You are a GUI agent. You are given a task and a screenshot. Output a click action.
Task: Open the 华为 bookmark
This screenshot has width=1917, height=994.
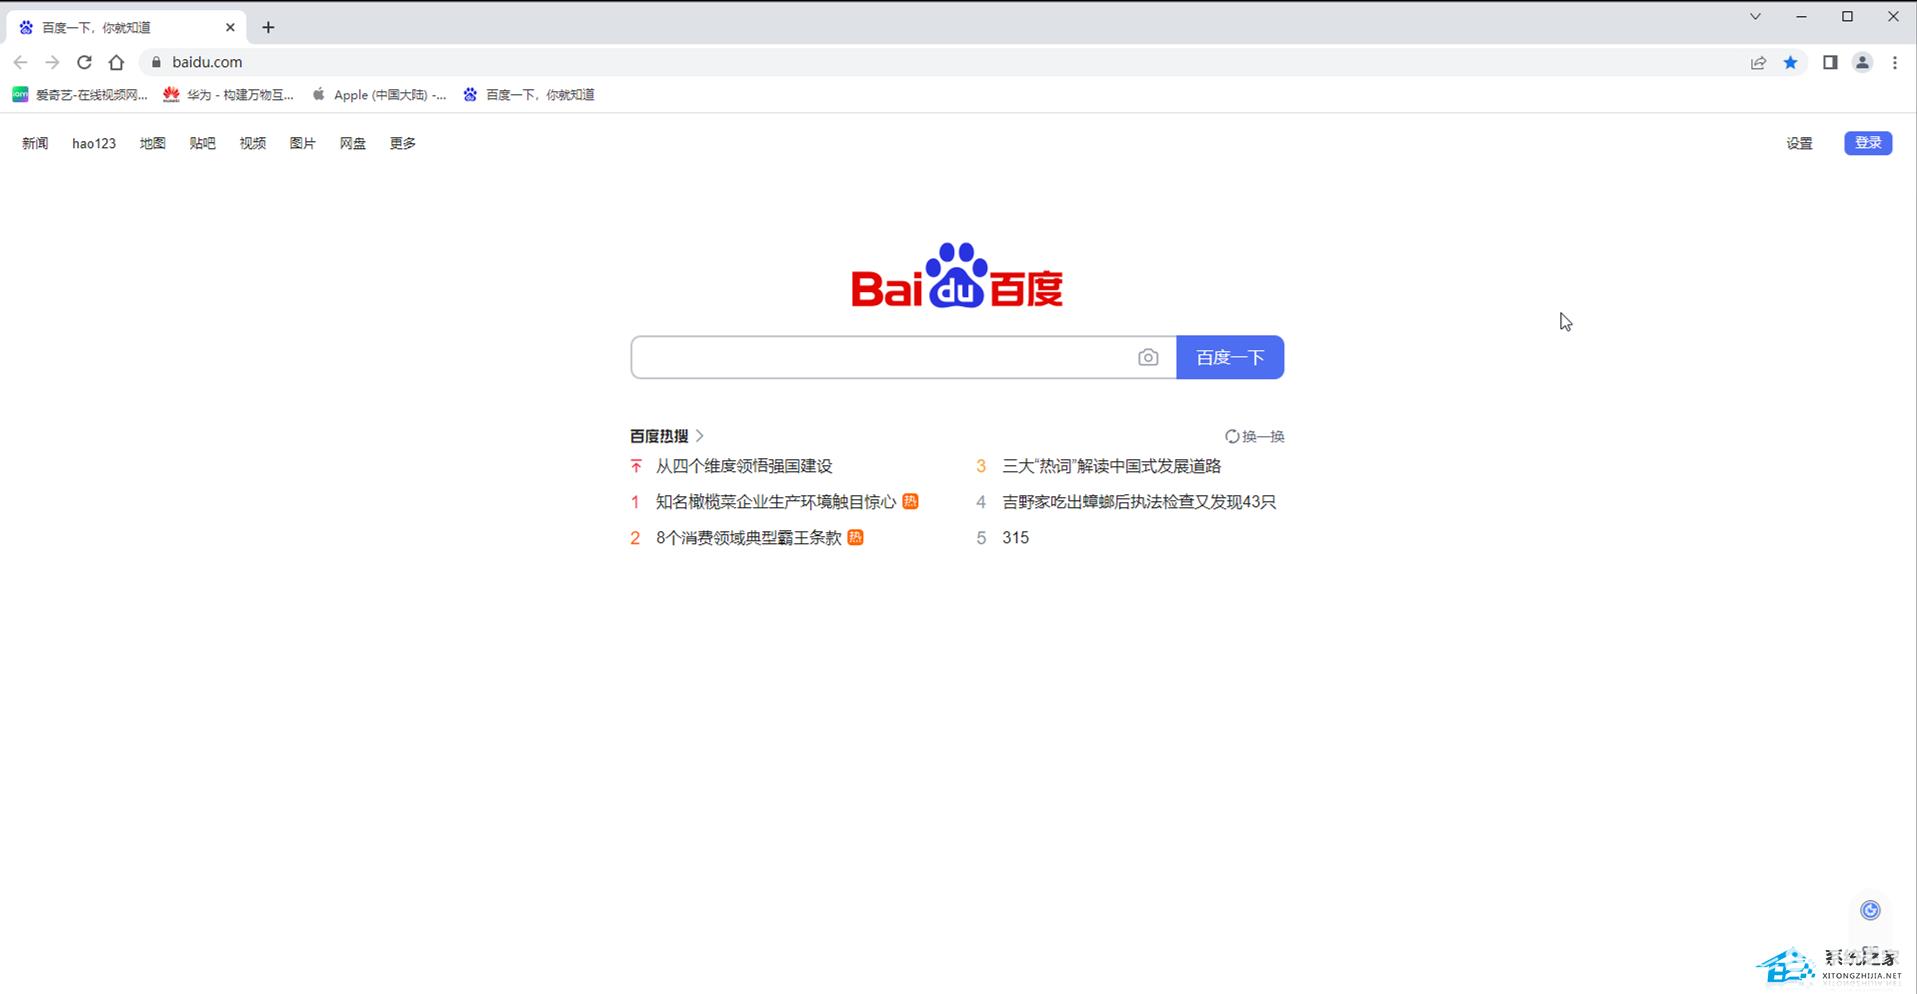[x=229, y=95]
